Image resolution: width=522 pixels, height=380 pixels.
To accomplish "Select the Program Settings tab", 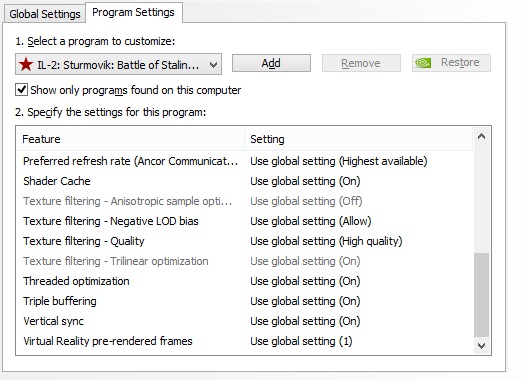I will click(133, 13).
